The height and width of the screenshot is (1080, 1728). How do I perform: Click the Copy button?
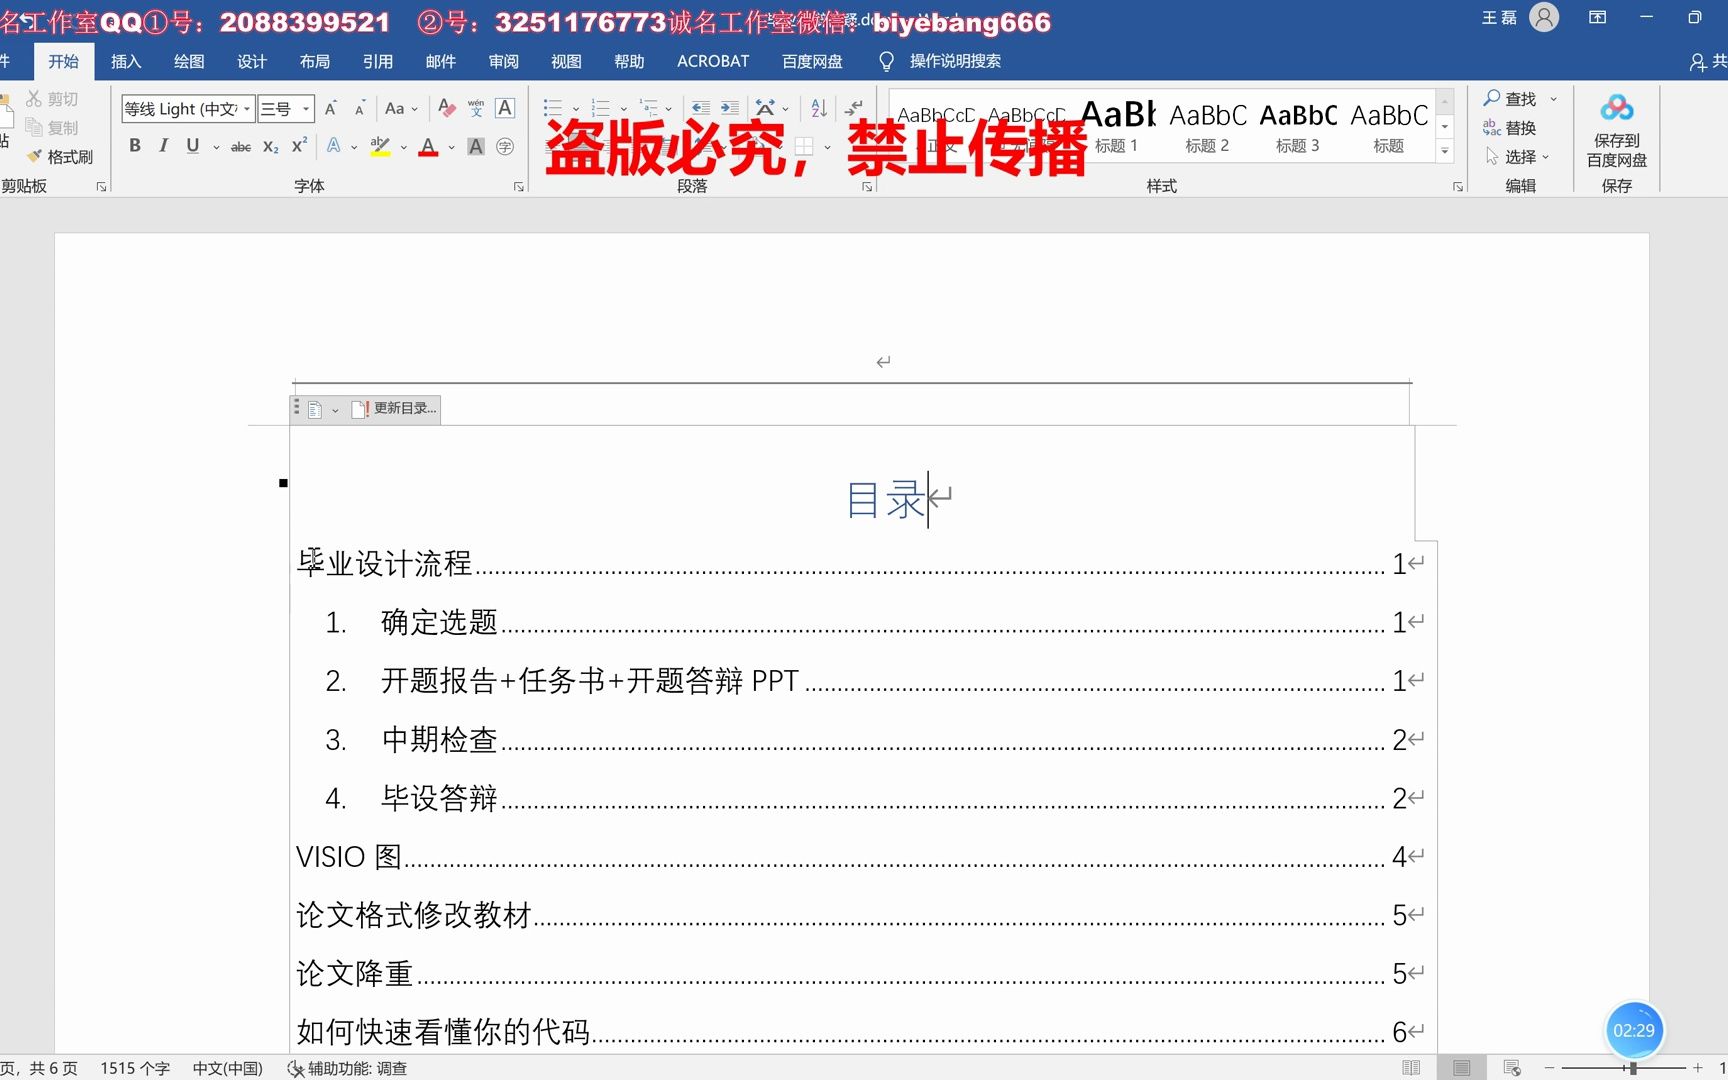coord(52,128)
